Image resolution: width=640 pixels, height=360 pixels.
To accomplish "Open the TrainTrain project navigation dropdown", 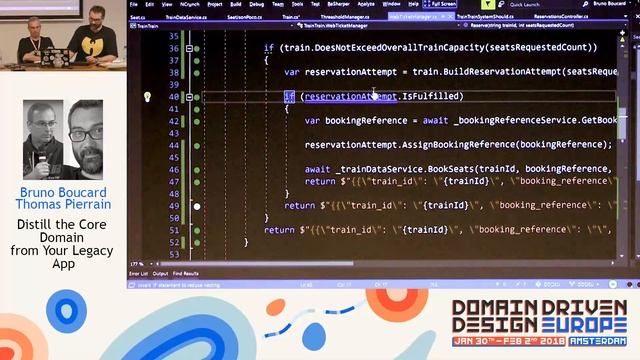I will 211,26.
